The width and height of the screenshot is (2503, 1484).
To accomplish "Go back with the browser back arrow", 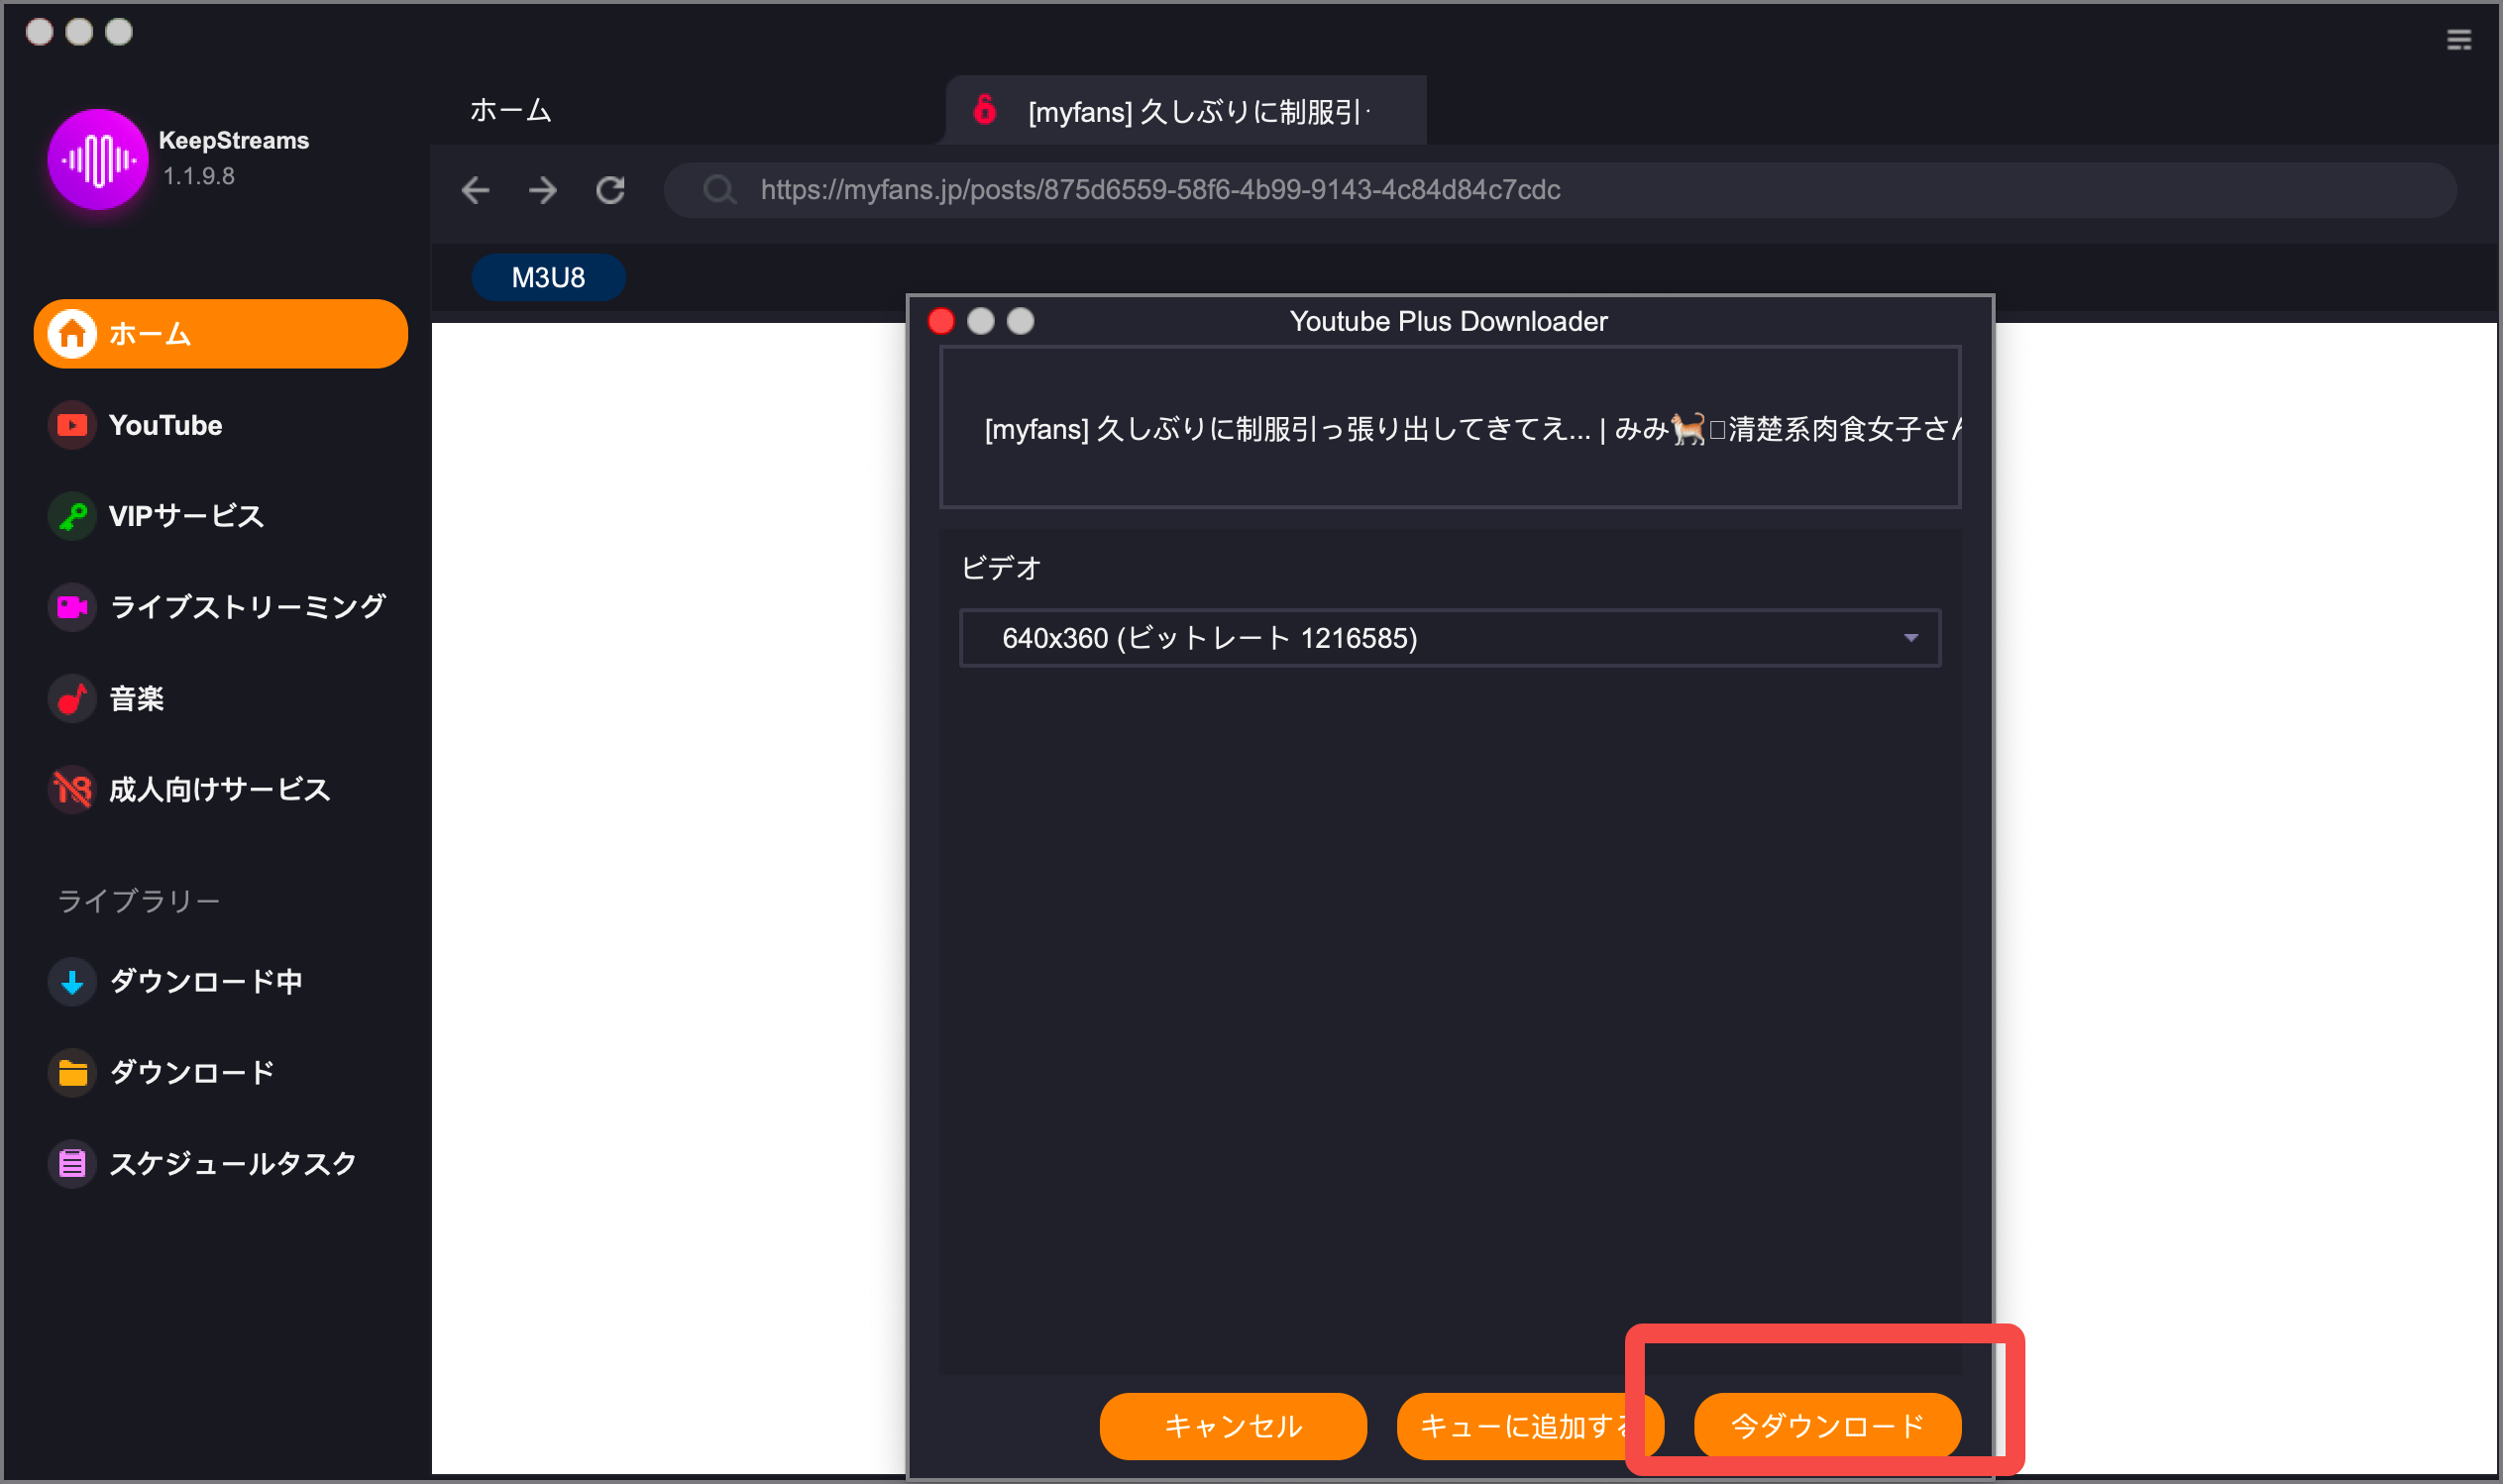I will point(476,190).
